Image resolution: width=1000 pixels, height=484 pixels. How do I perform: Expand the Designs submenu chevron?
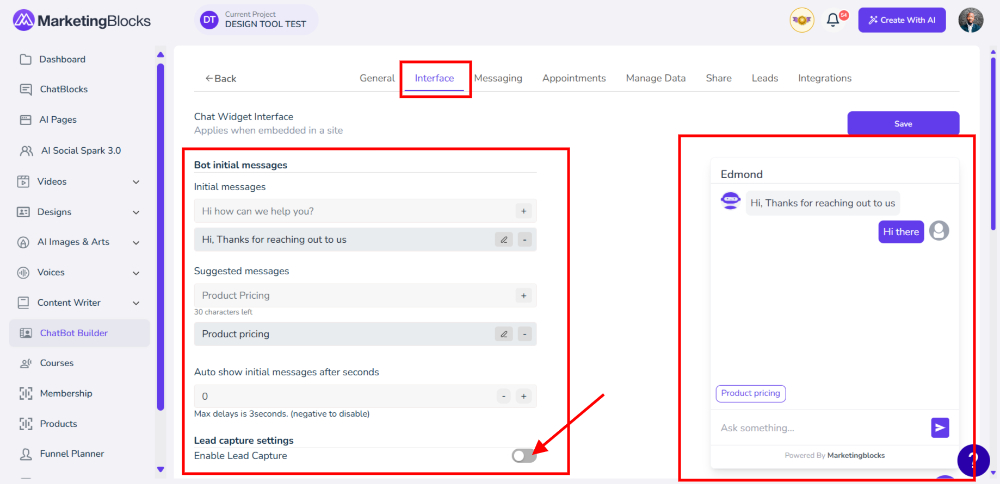pos(136,212)
